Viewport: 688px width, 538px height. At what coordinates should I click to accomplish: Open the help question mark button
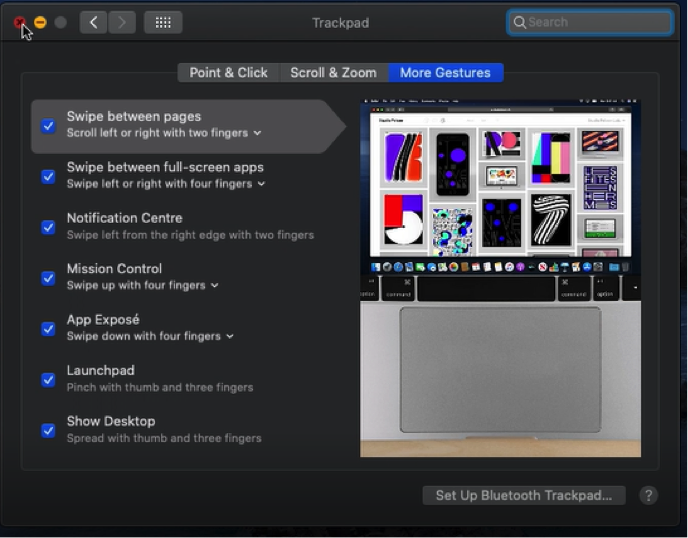pos(648,495)
